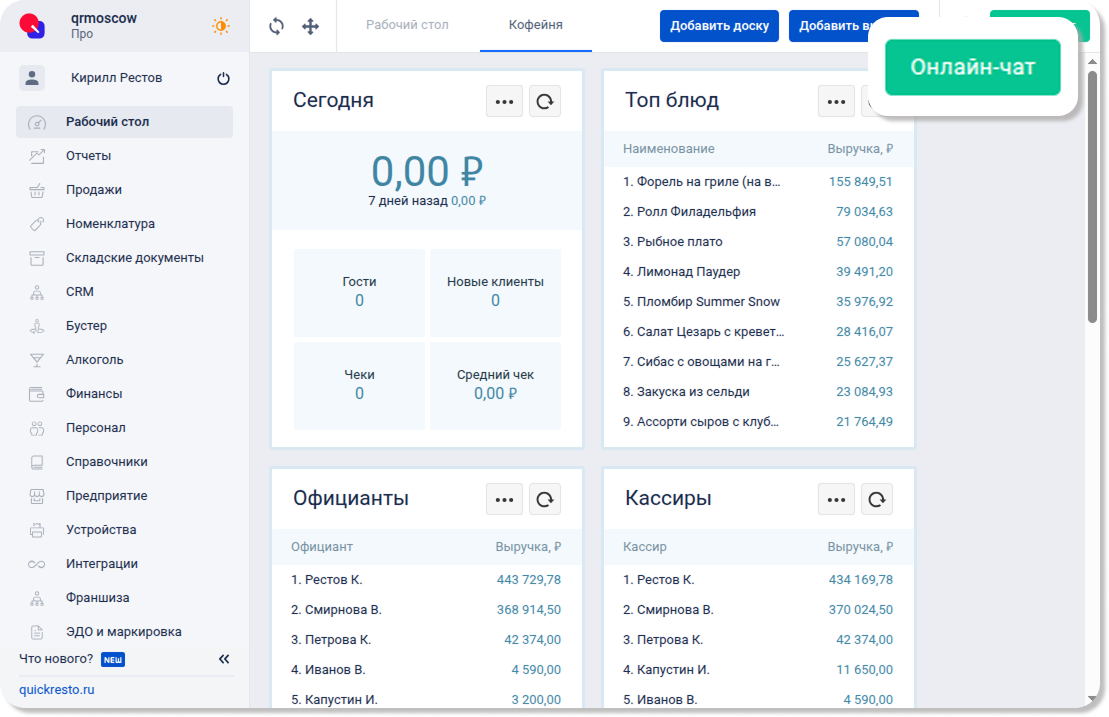This screenshot has width=1109, height=717.
Task: Open the Алкоголь section in sidebar
Action: pyautogui.click(x=94, y=360)
